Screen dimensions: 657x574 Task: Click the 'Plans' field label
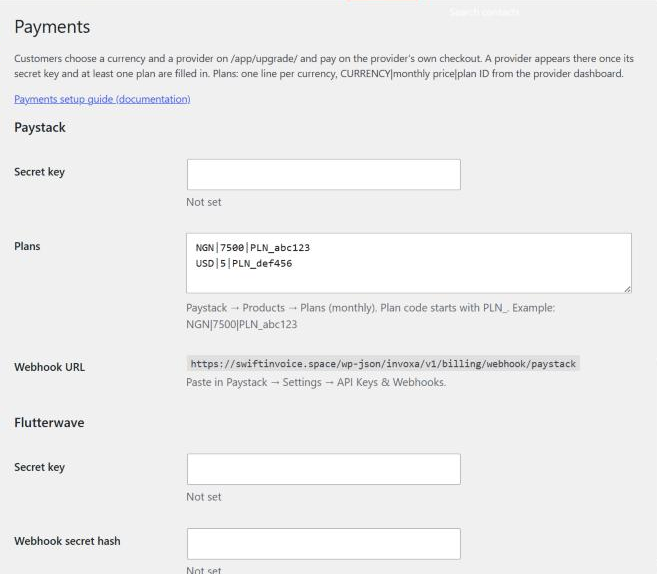coord(27,246)
